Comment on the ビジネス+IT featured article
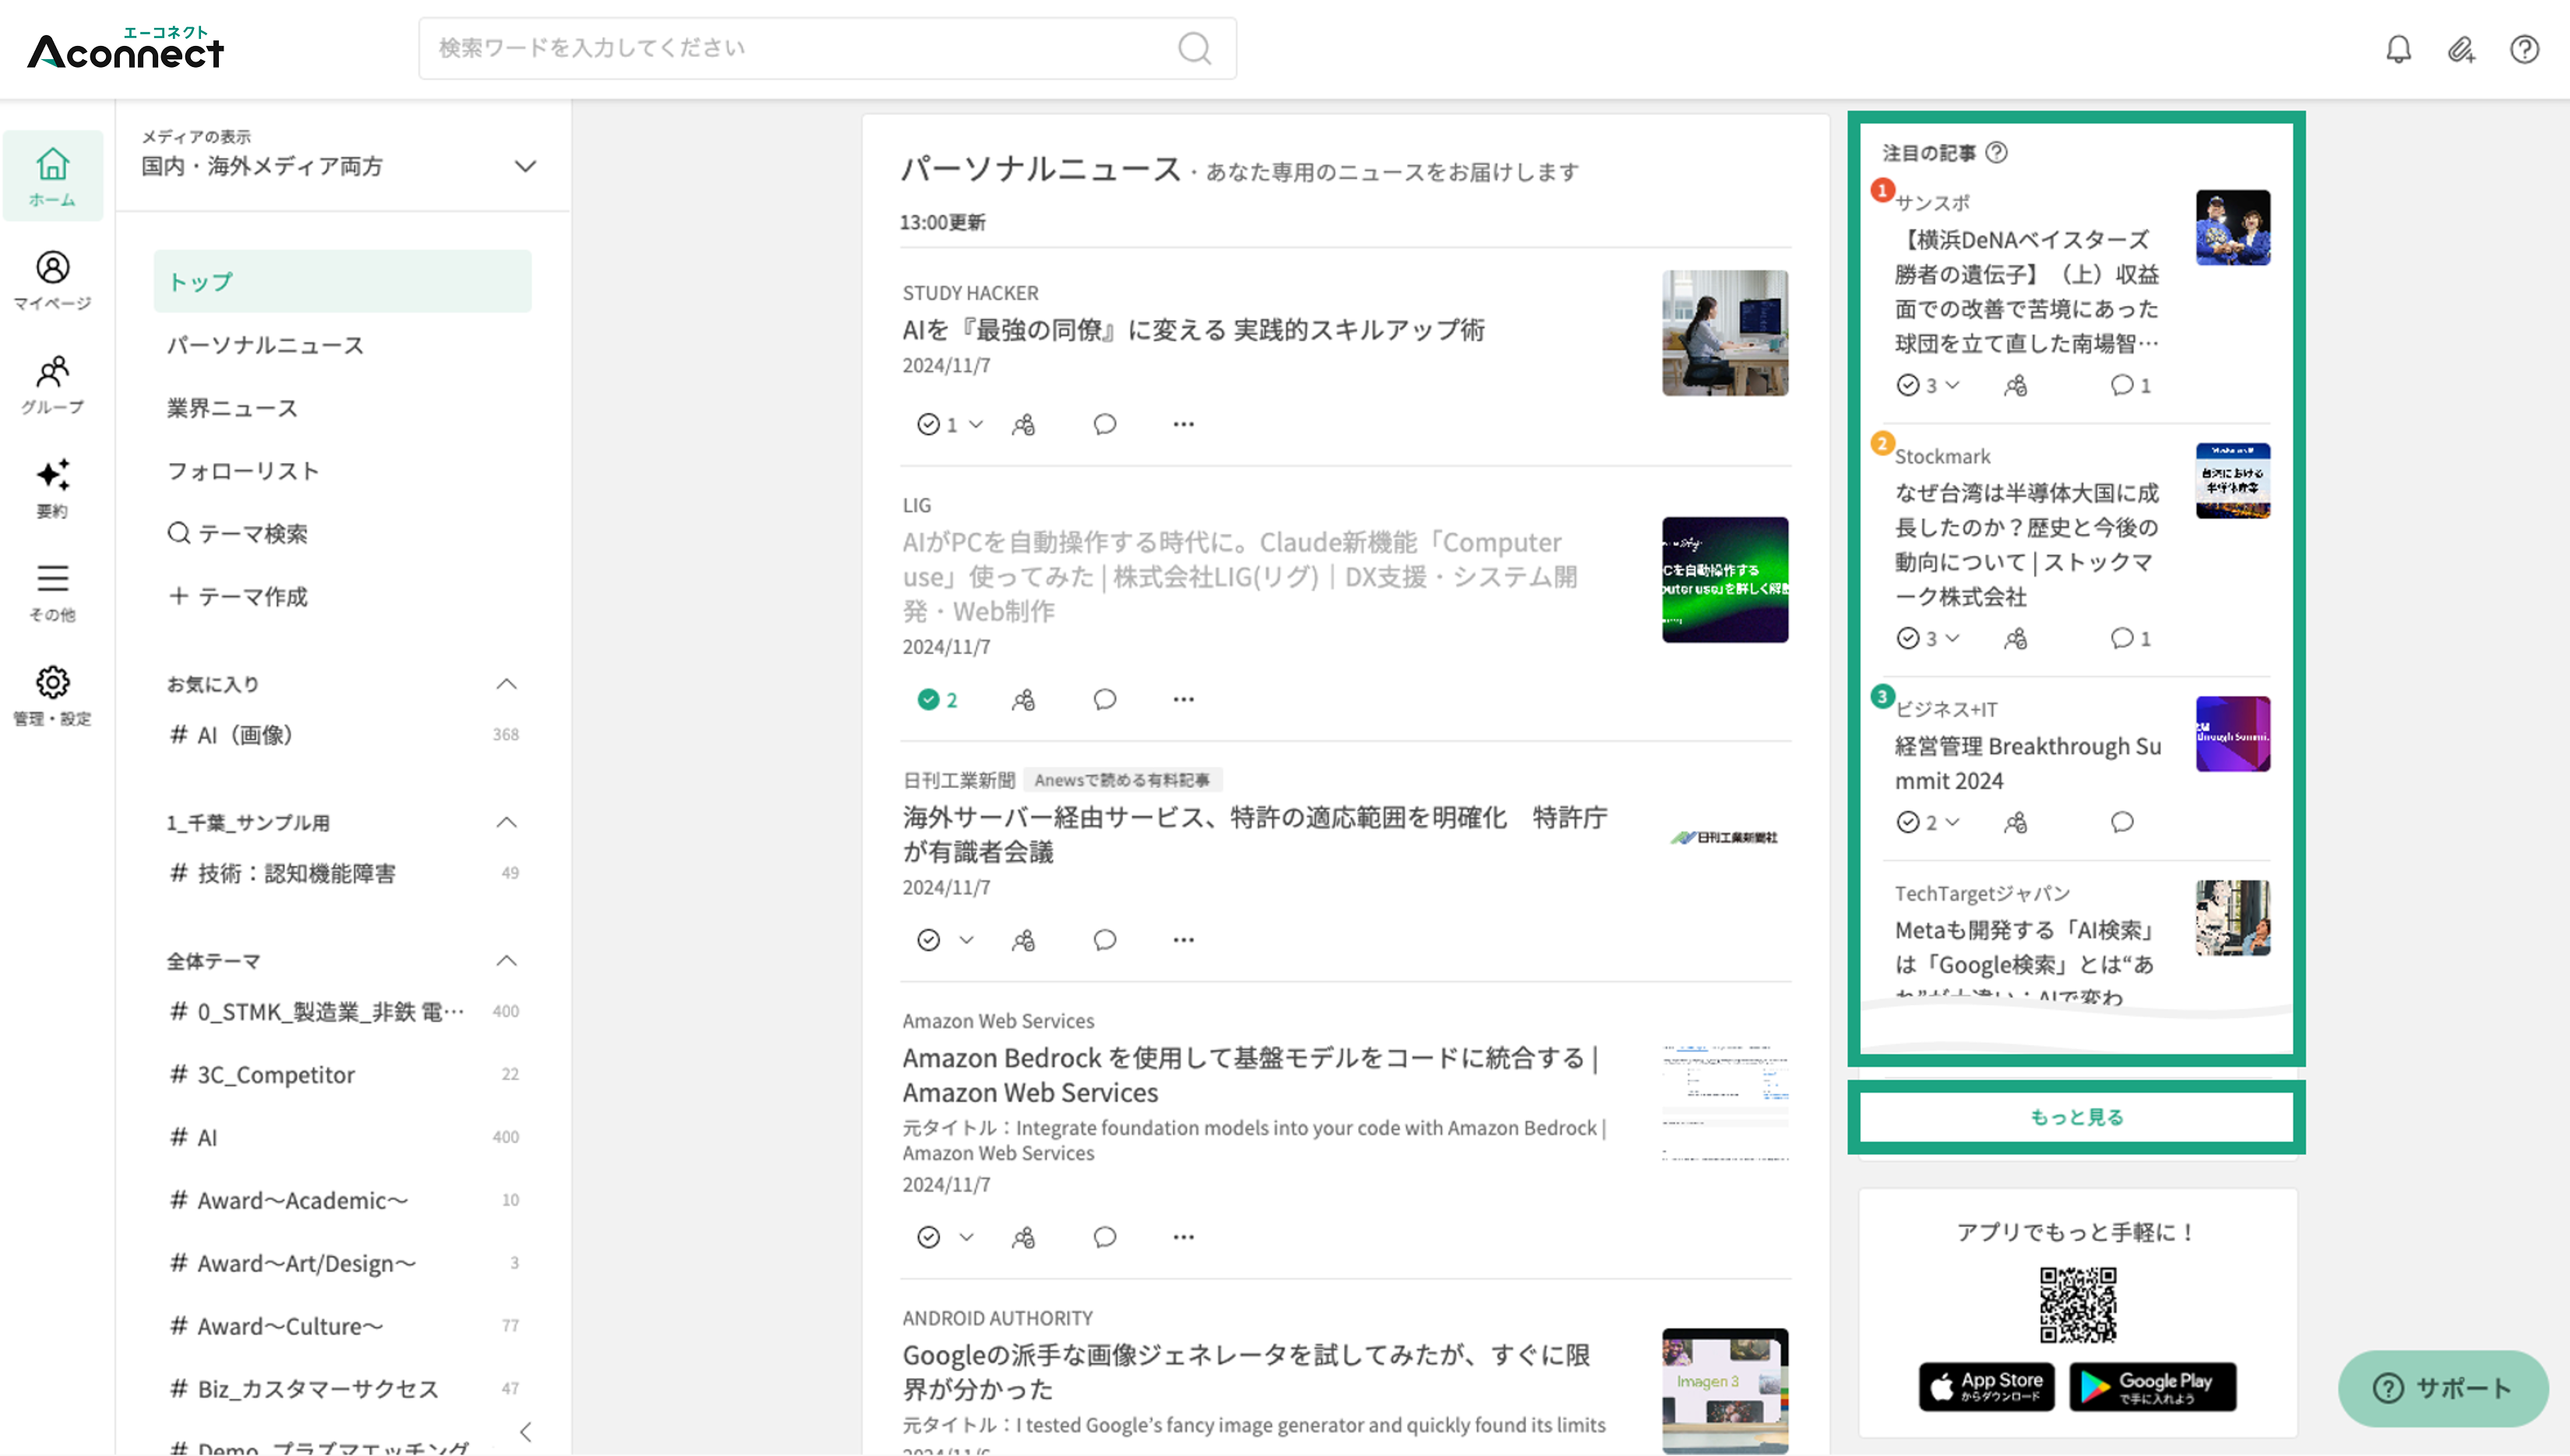Screen dimensions: 2570x1456 pyautogui.click(x=2121, y=822)
